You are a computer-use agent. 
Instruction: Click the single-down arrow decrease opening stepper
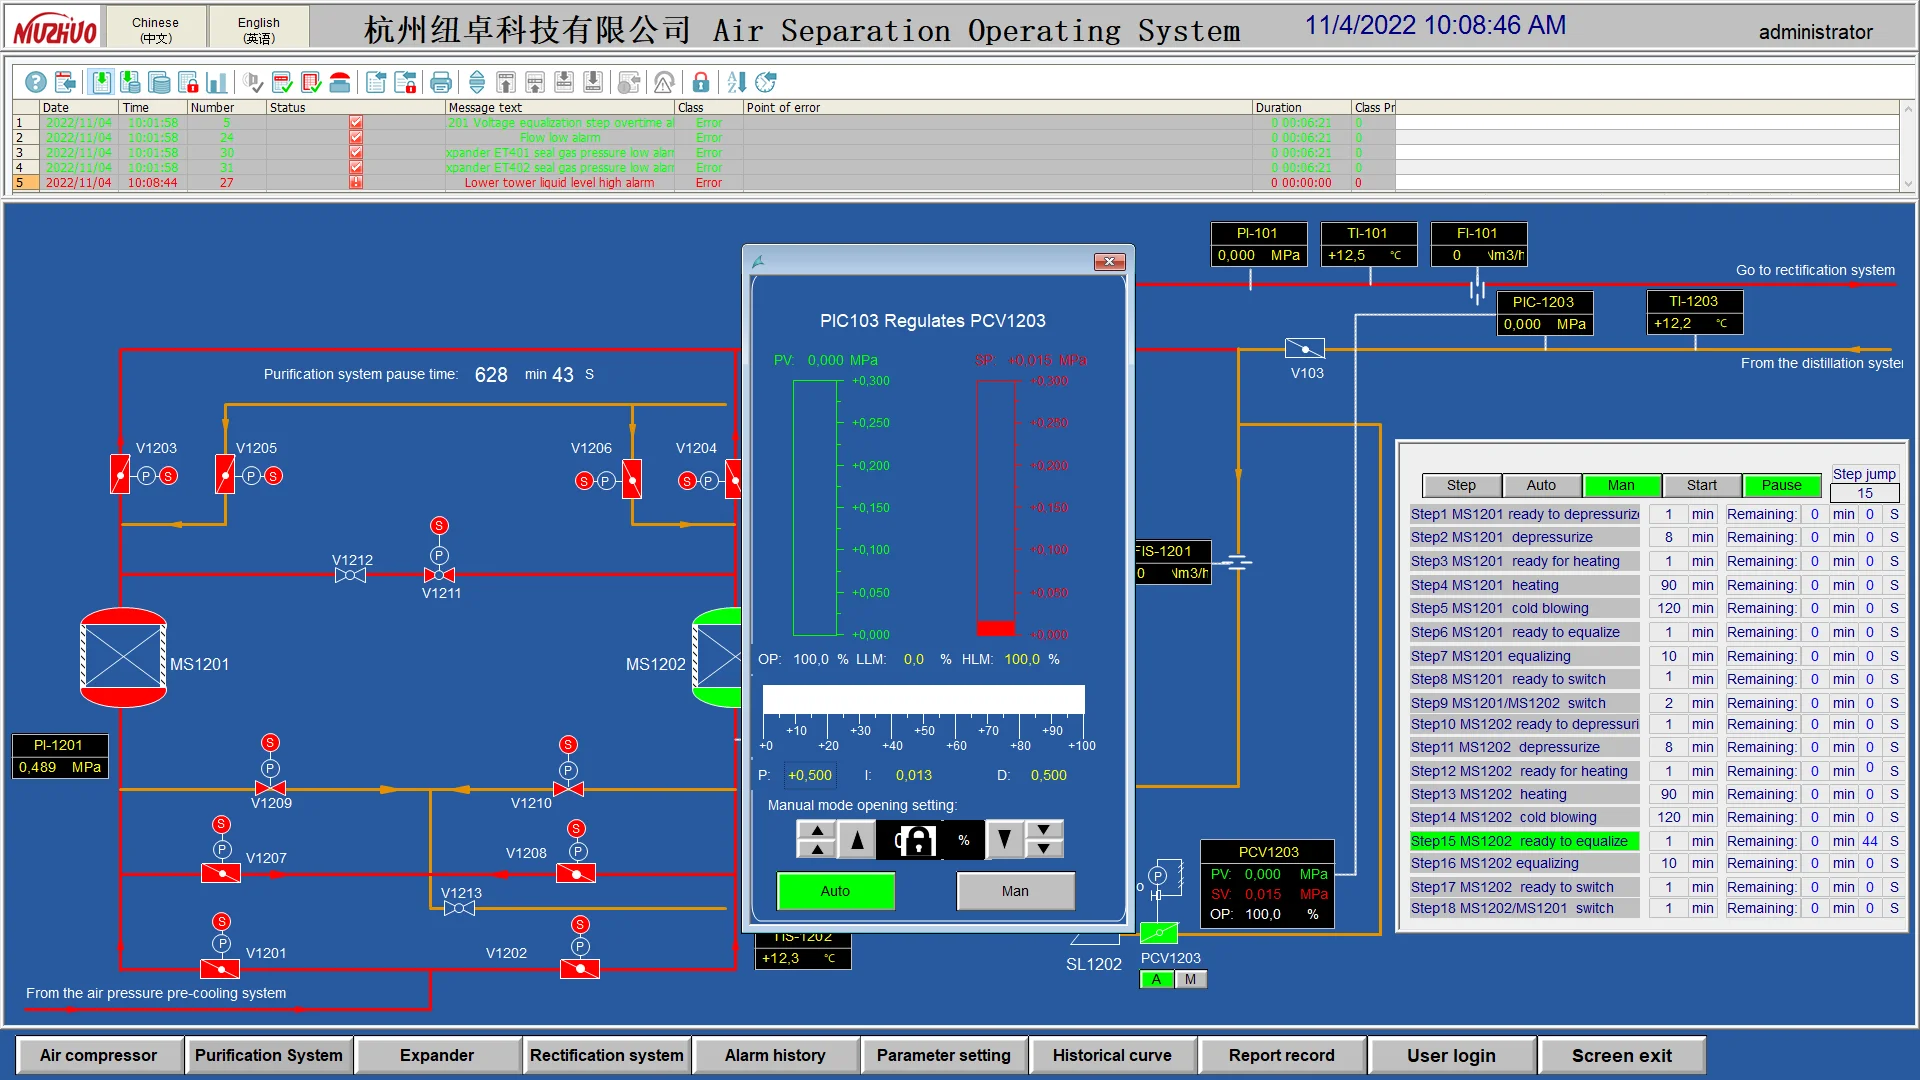tap(1004, 840)
